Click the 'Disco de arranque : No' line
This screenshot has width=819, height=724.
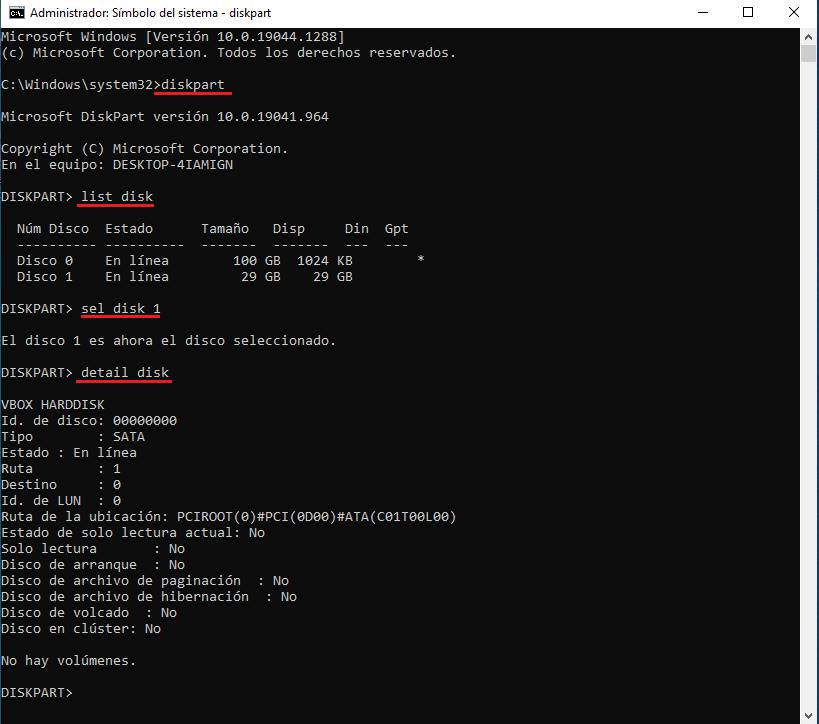click(x=93, y=565)
